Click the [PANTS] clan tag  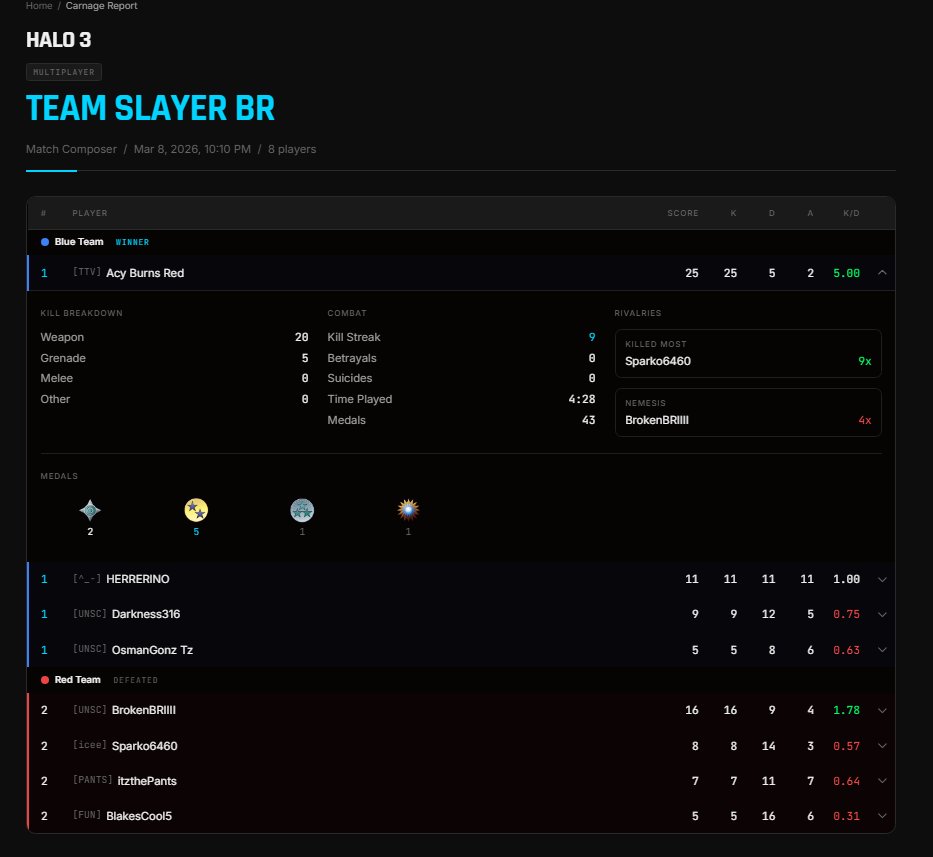point(92,780)
